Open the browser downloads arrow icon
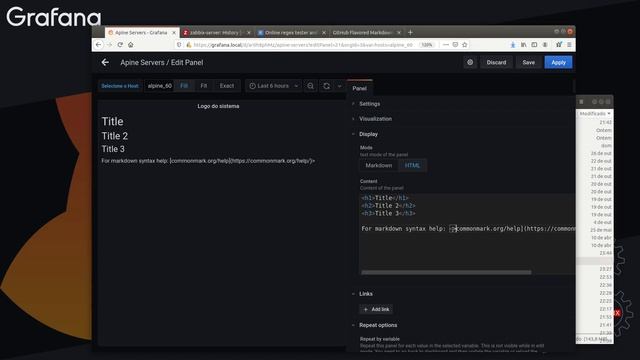Image resolution: width=640 pixels, height=360 pixels. [x=513, y=45]
